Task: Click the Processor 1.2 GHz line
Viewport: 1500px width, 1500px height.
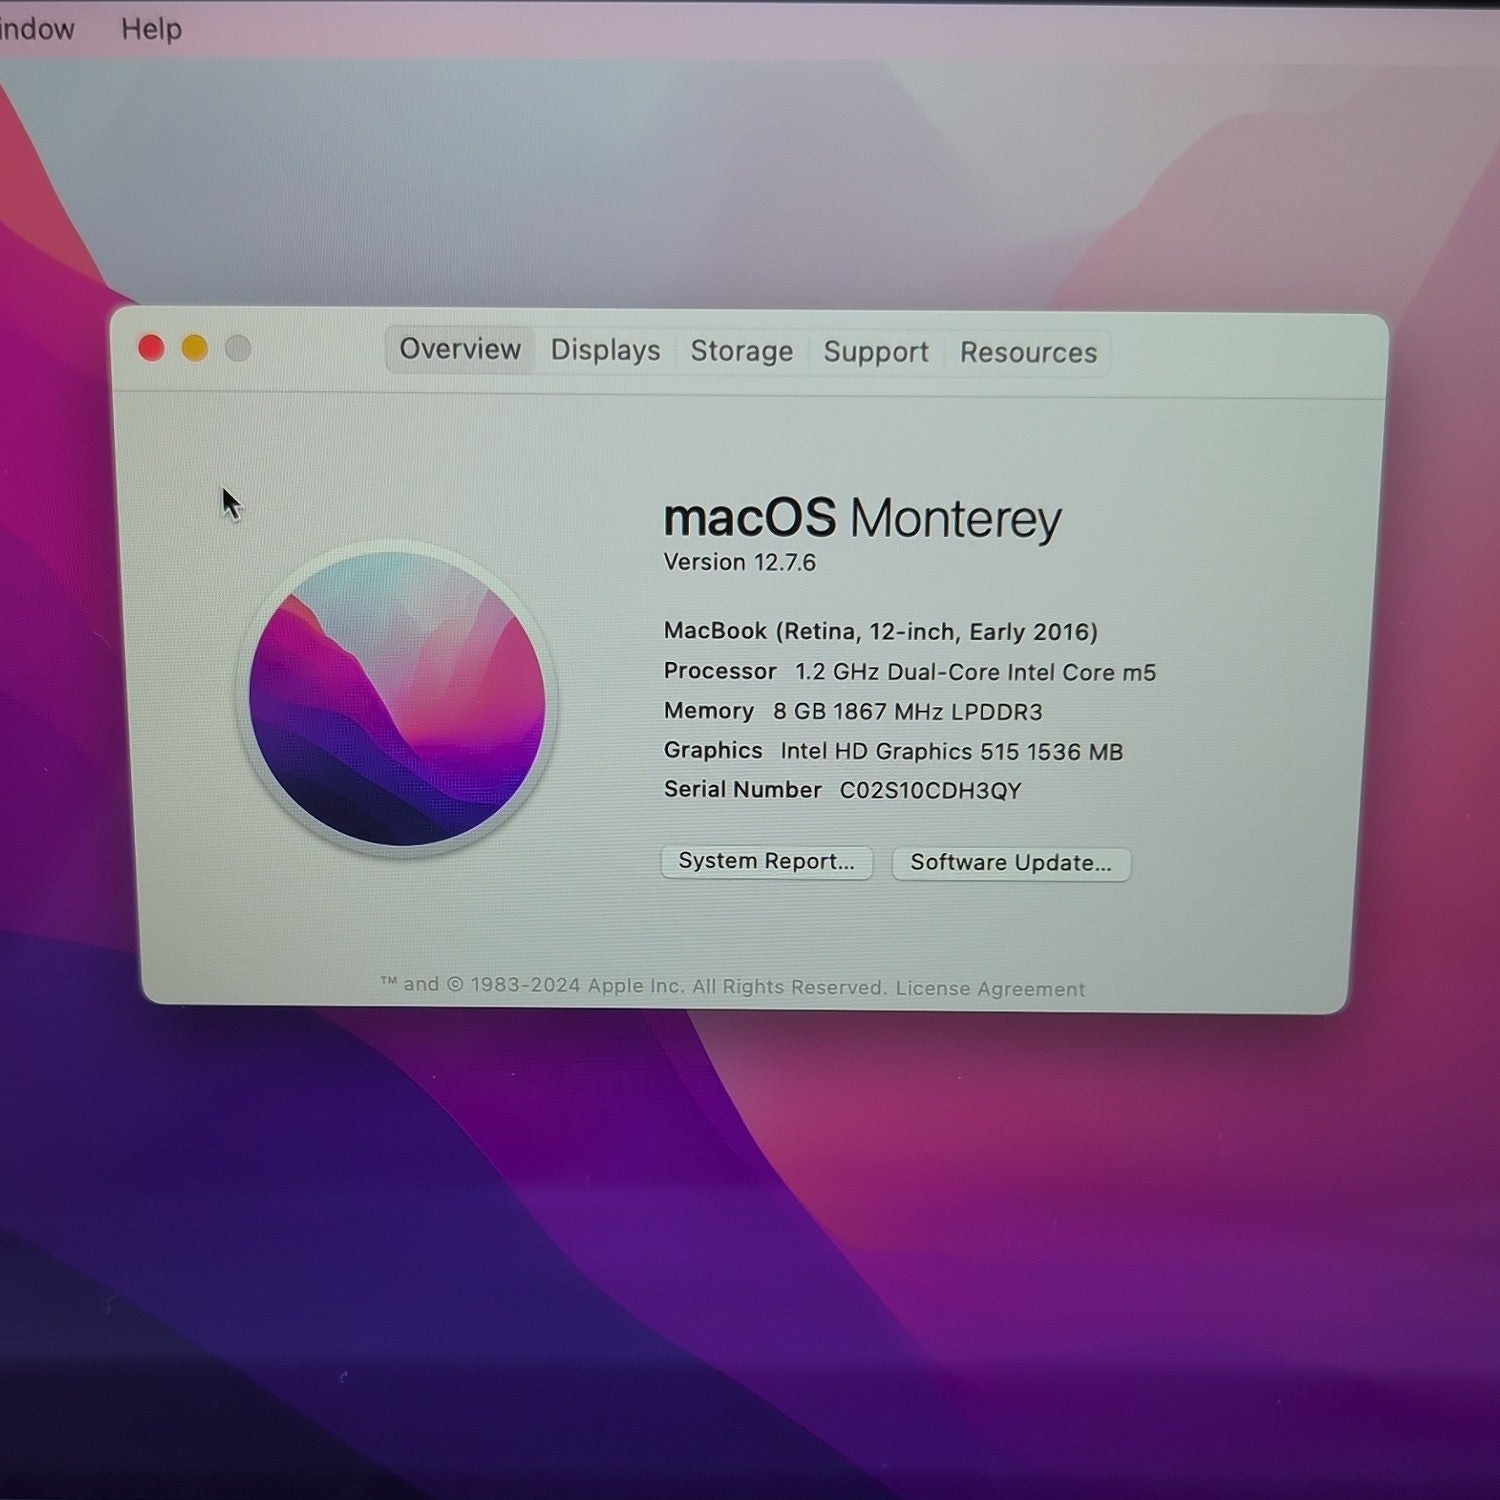Action: point(909,672)
